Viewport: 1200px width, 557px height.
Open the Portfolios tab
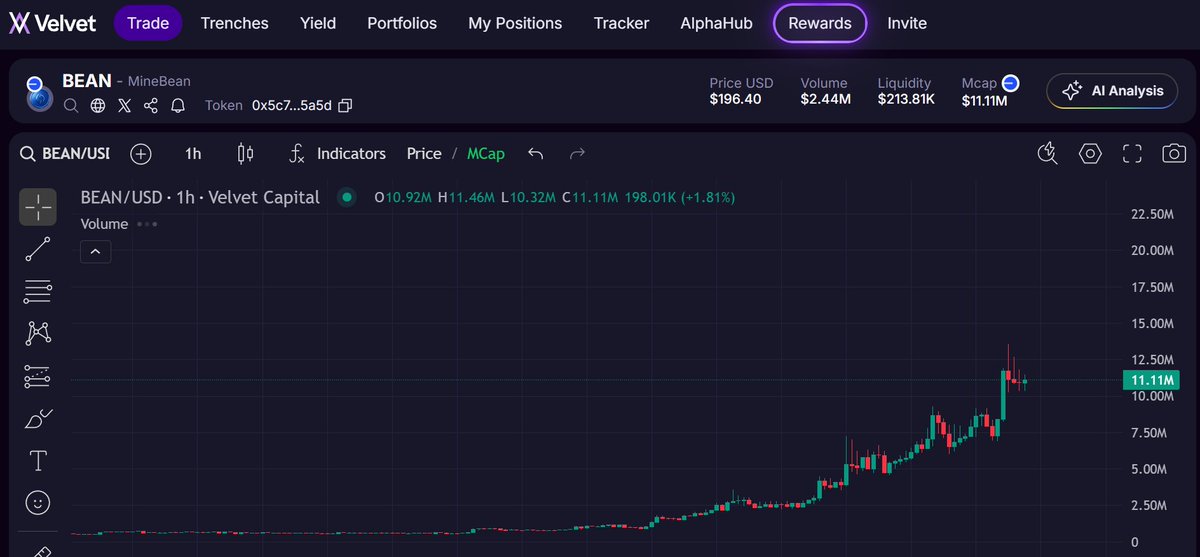click(x=402, y=23)
